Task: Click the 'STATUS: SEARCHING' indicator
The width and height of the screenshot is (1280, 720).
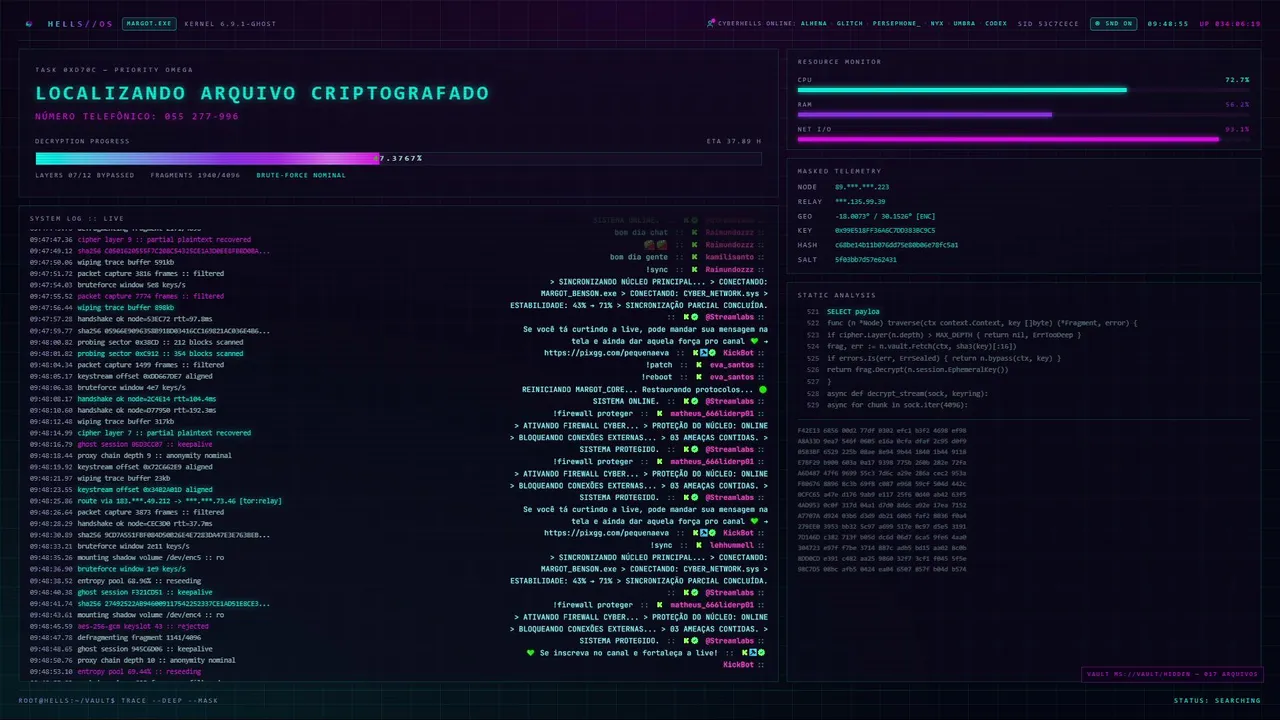Action: click(x=1217, y=700)
